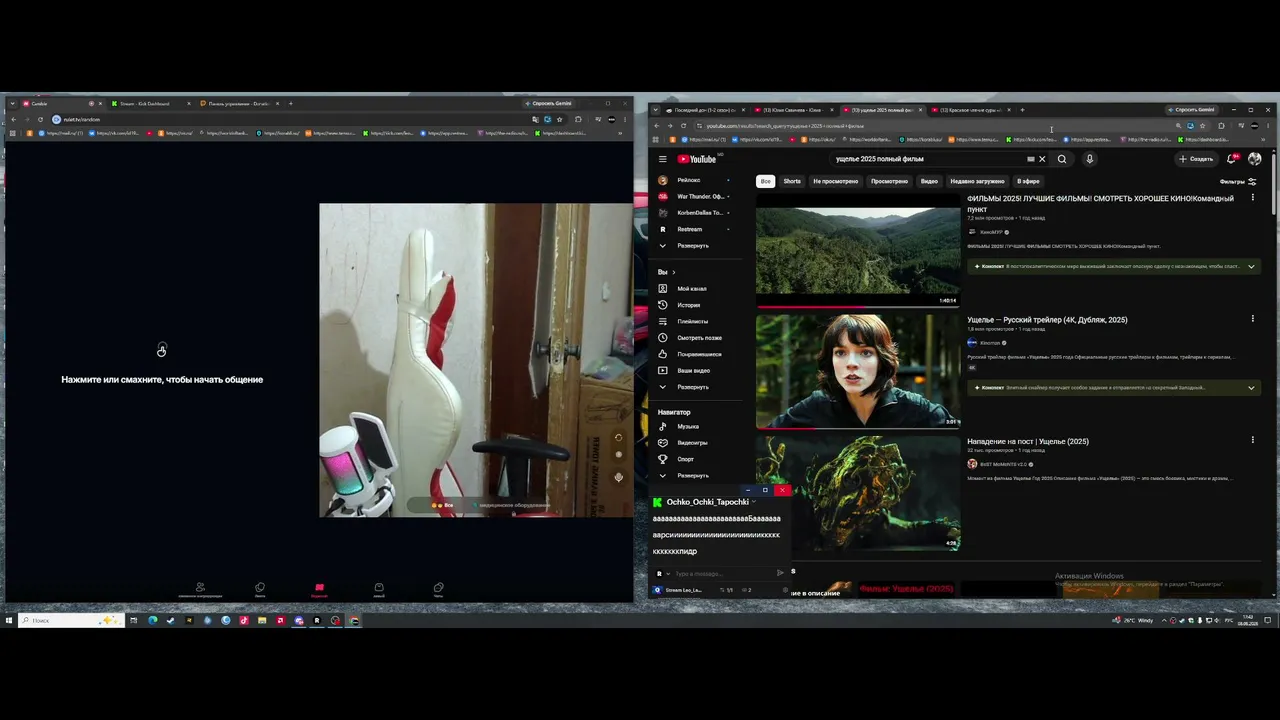Bookmark rulet.tv page with star icon
Screen dimensions: 1280x720
tap(559, 119)
